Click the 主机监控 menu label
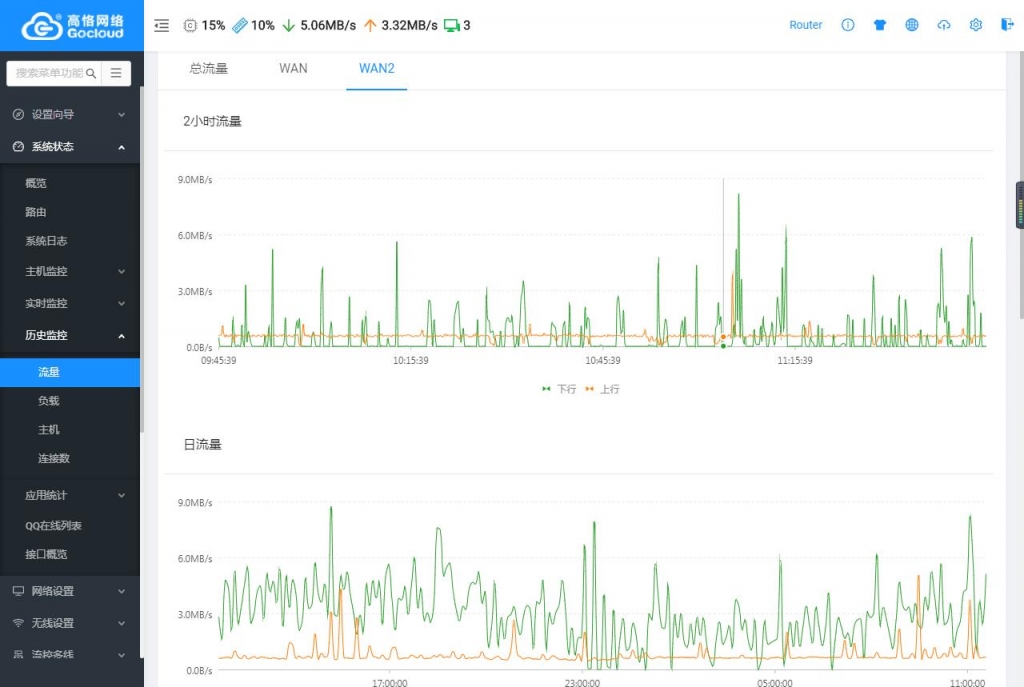The height and width of the screenshot is (687, 1024). click(x=46, y=271)
